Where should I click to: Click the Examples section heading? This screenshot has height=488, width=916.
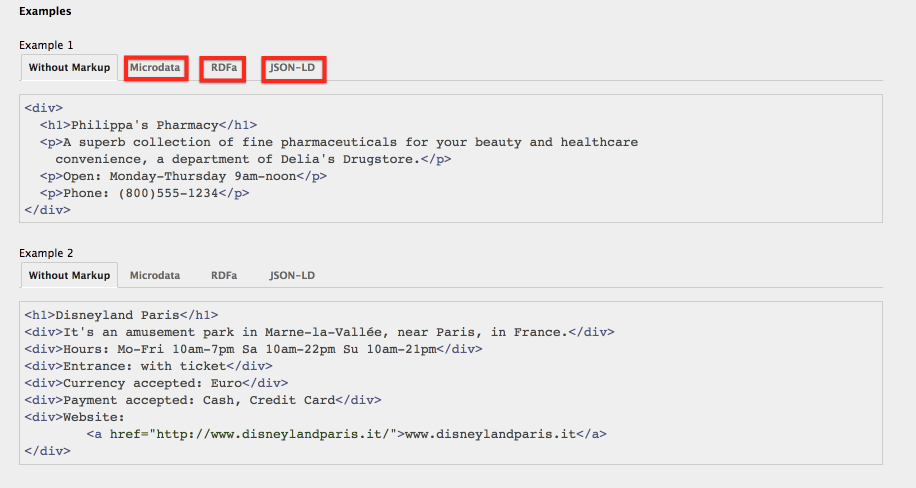coord(45,12)
